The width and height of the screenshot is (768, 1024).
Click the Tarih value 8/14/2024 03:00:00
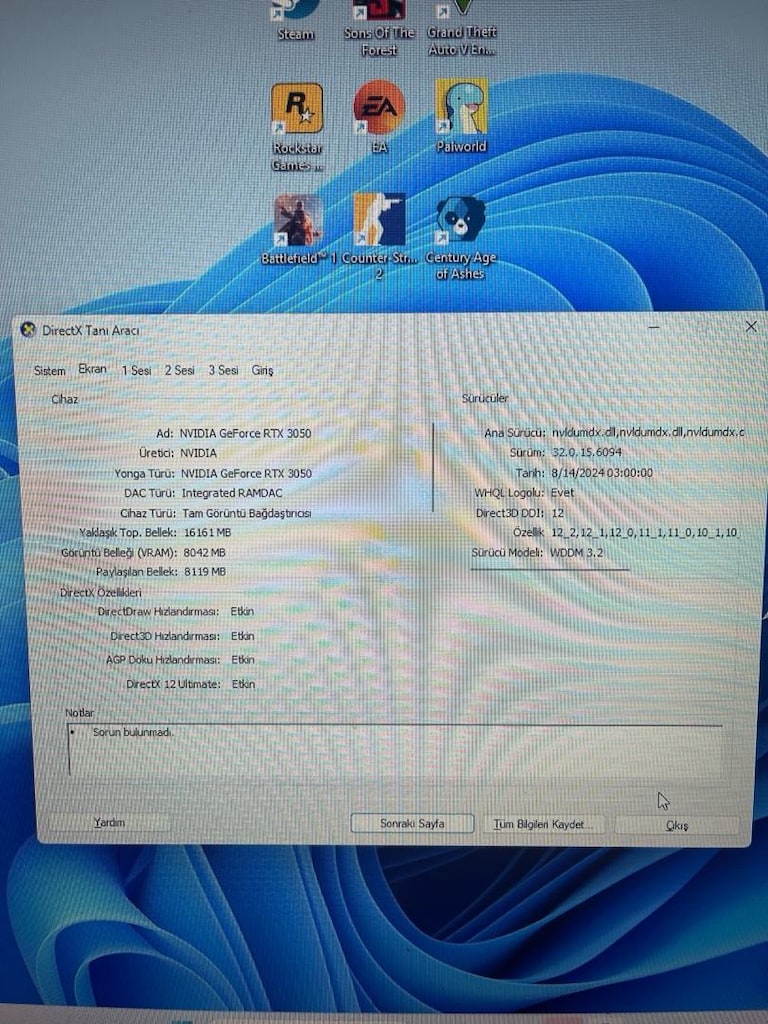click(602, 473)
